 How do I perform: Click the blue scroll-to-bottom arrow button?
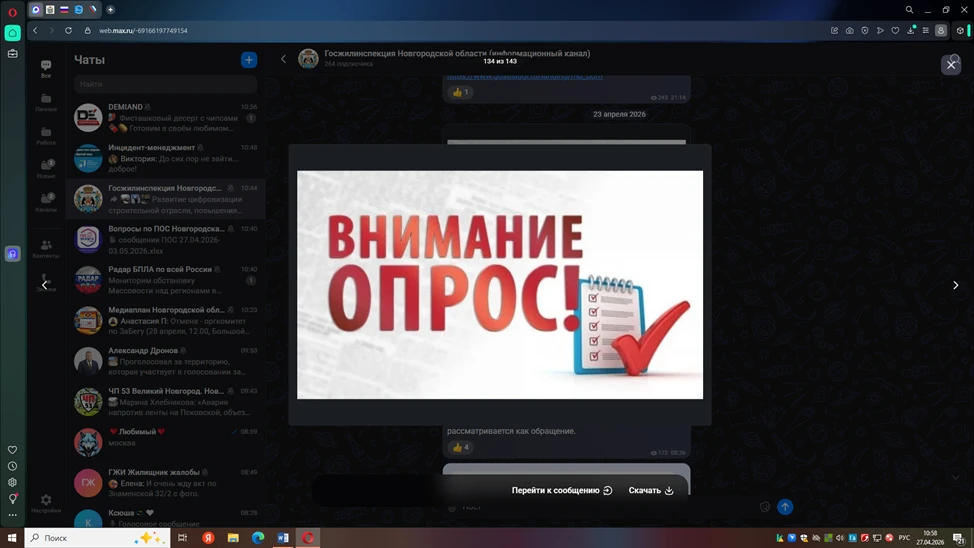click(x=785, y=507)
